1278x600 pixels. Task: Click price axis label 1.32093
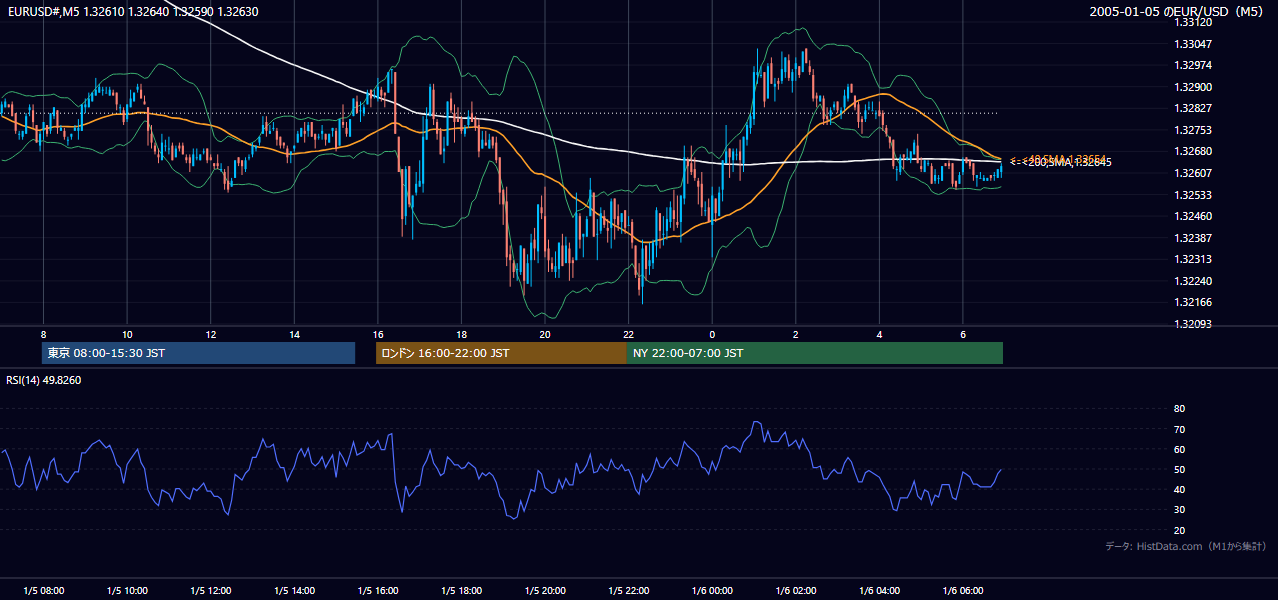coord(1193,324)
